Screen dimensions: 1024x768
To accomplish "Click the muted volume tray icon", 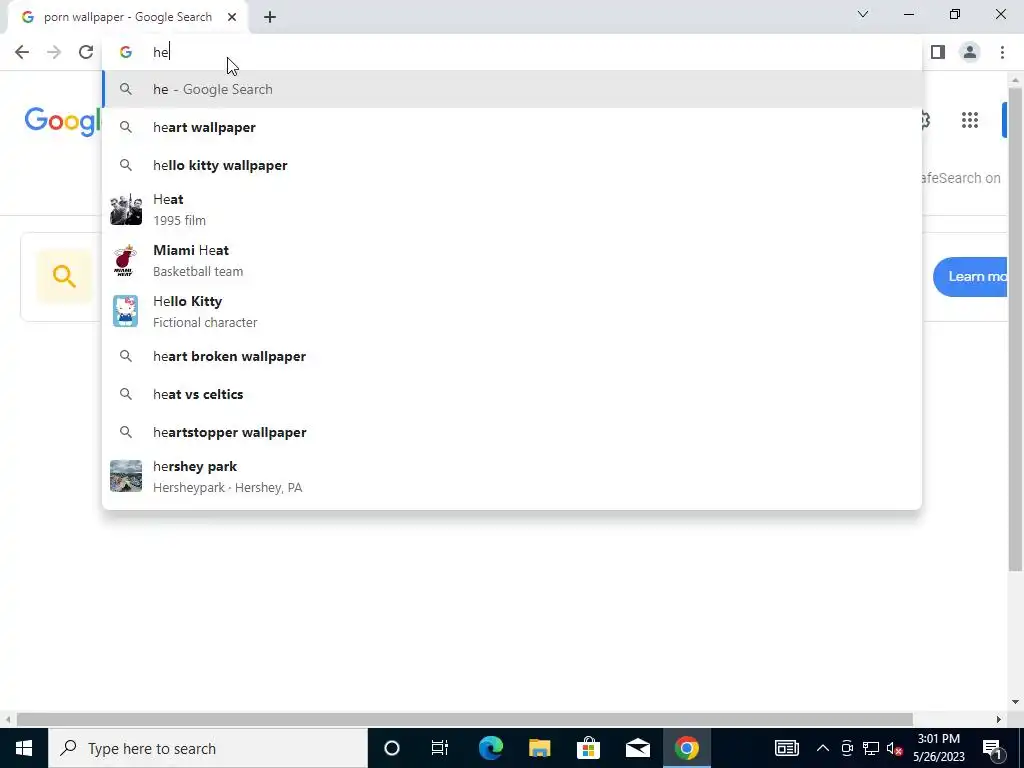I will tap(895, 748).
